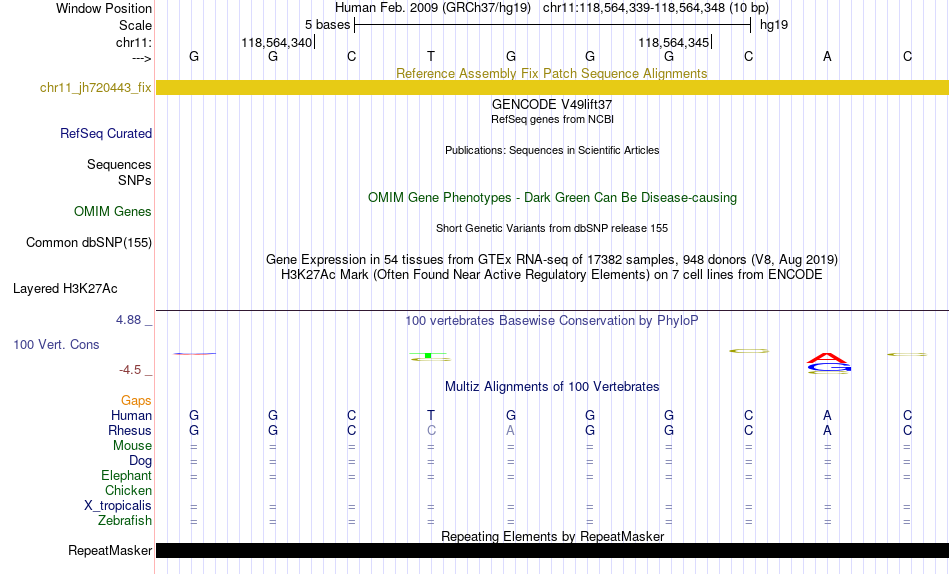Click Rhesus mismatched base A in alignment
950x574 pixels.
pos(511,430)
